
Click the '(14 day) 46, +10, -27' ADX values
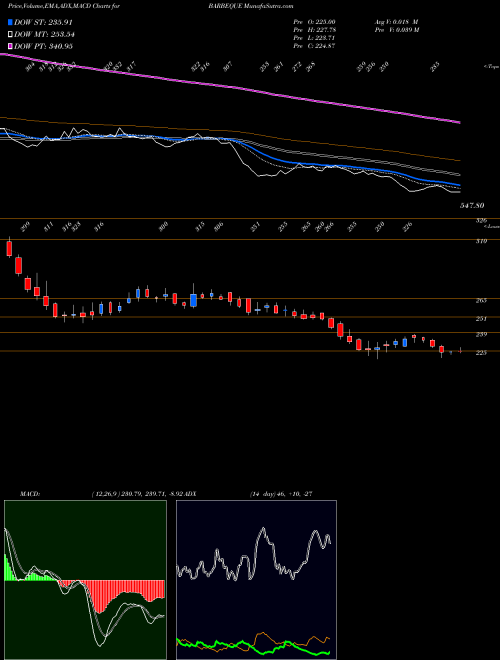click(281, 494)
